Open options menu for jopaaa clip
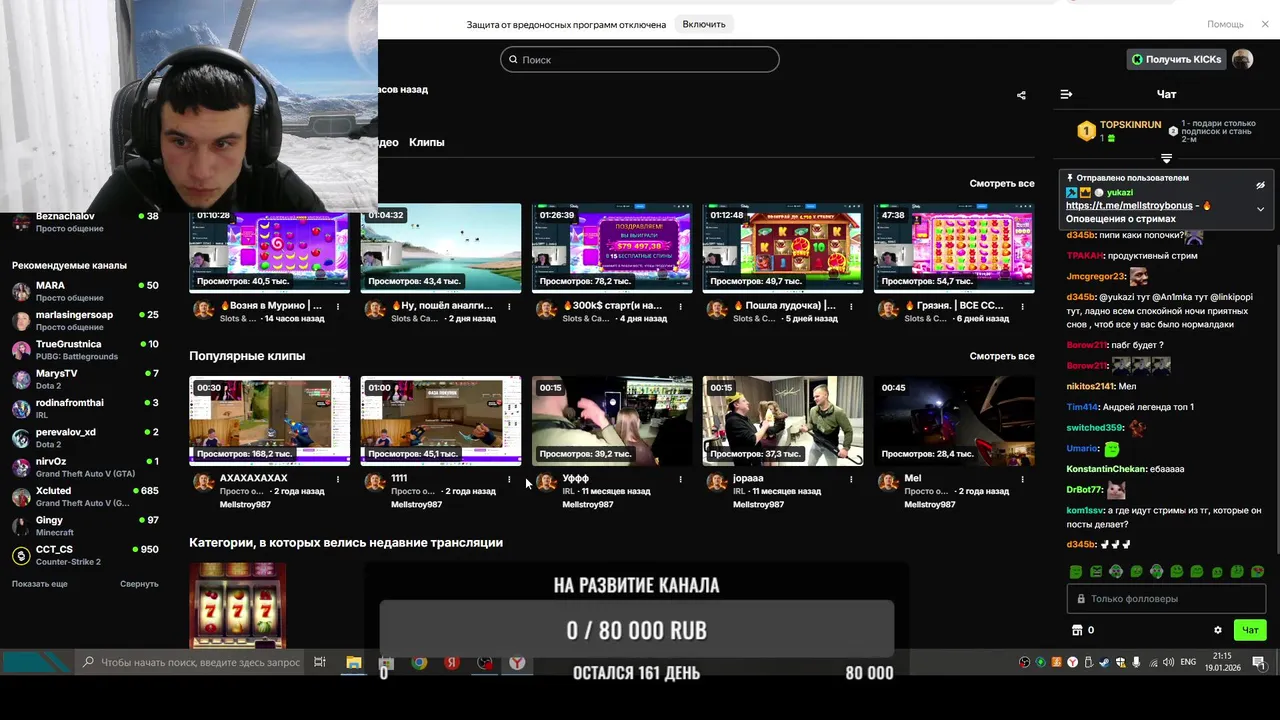Image resolution: width=1280 pixels, height=720 pixels. (x=851, y=480)
